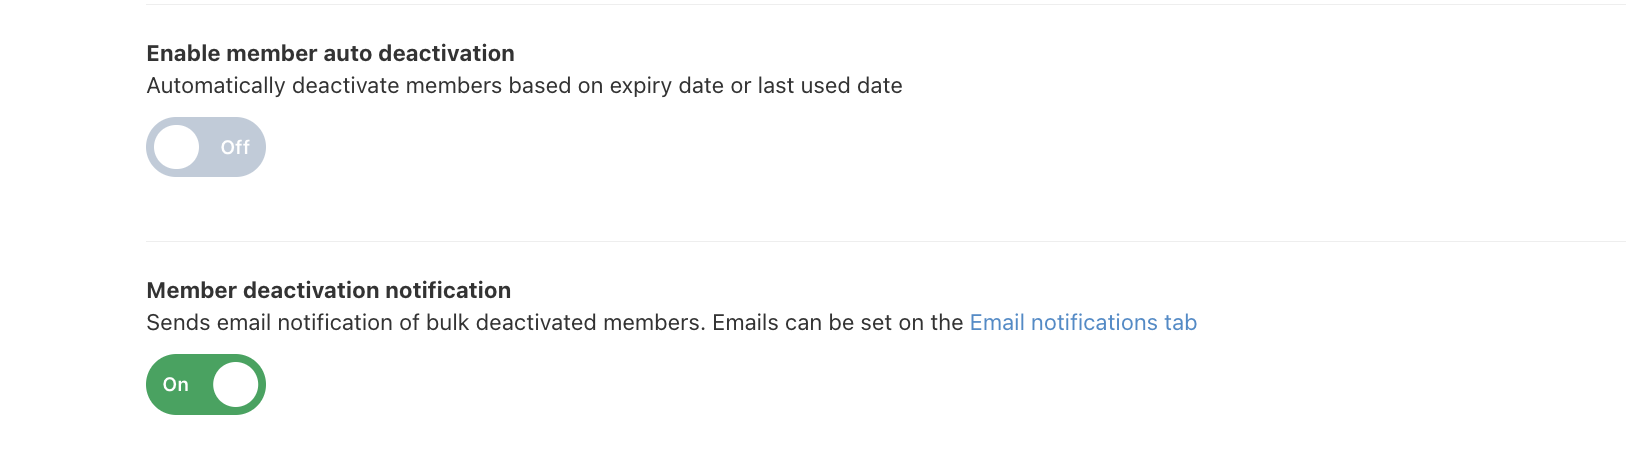
Task: Click the "Member deactivation notification" heading
Action: [328, 290]
